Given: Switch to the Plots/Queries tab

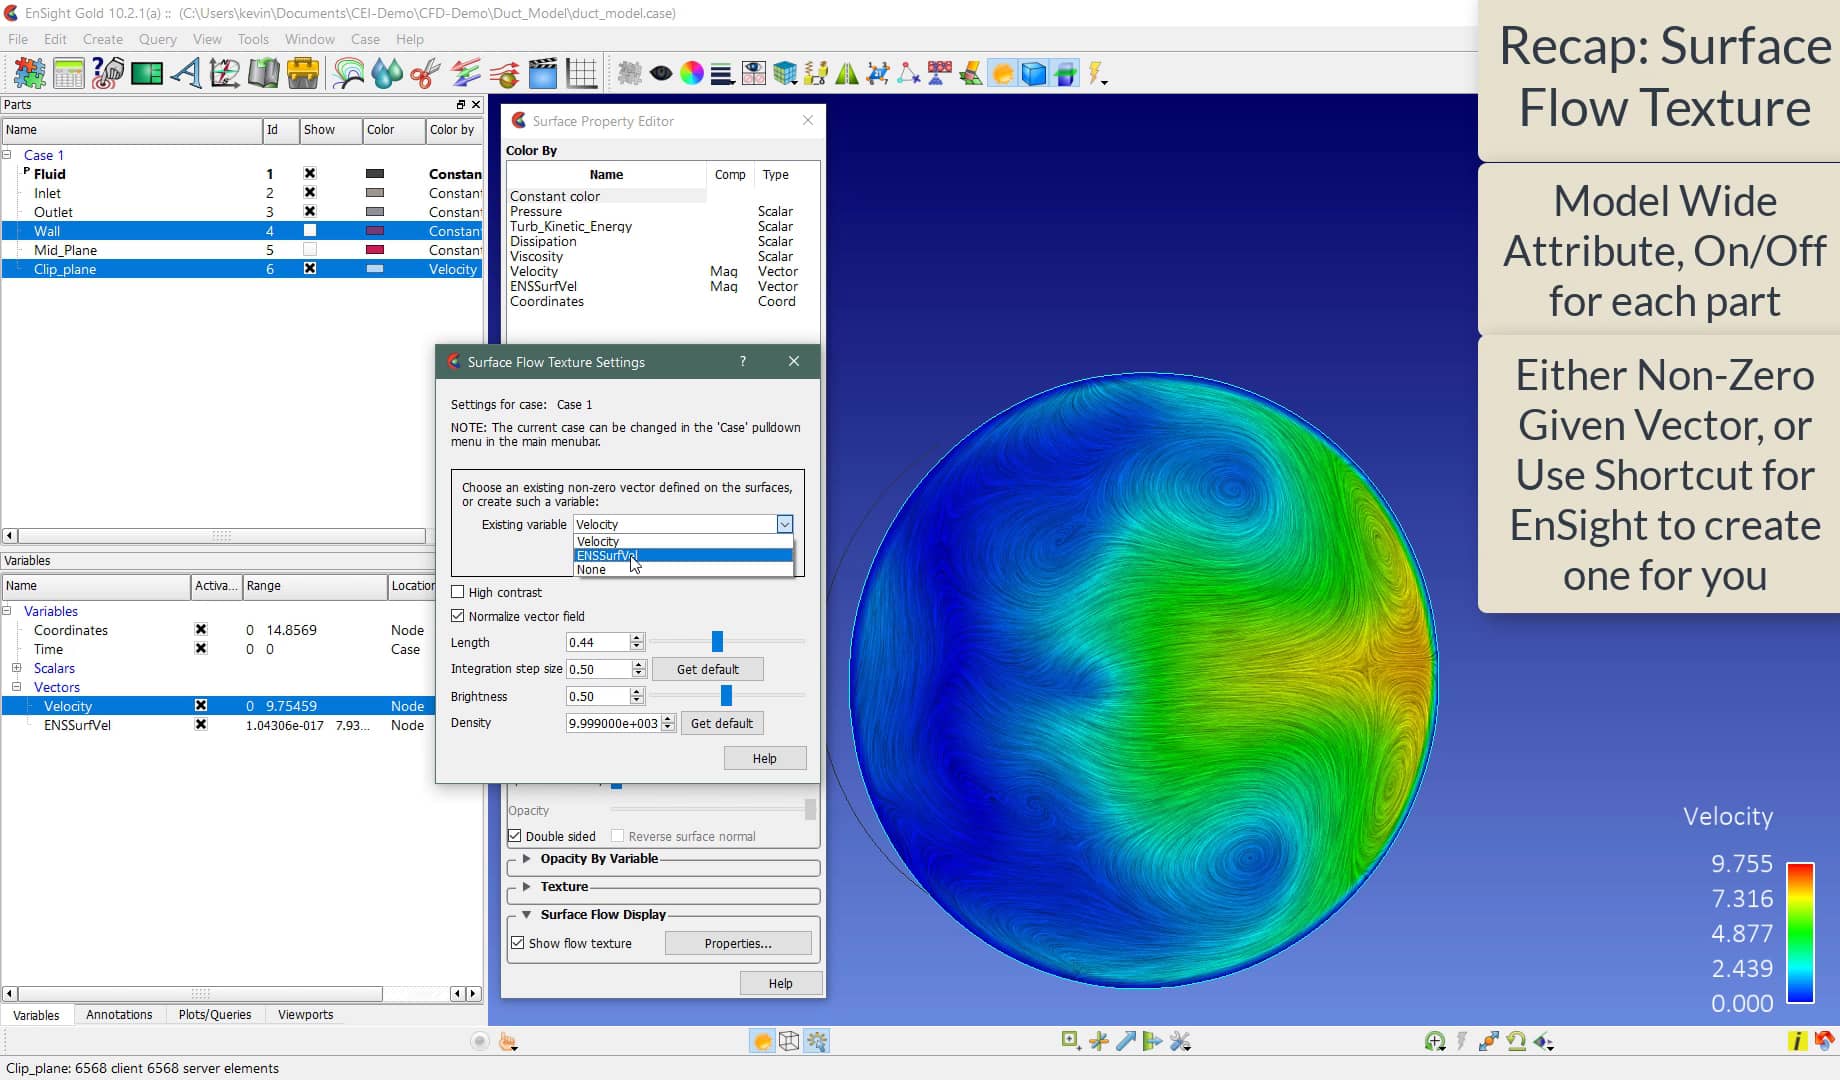Looking at the screenshot, I should click(215, 1014).
